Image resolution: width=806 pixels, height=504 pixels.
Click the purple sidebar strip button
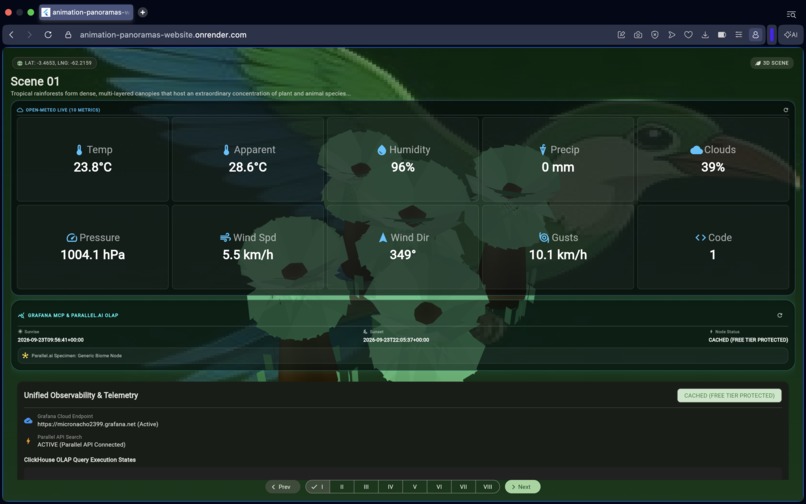[x=772, y=35]
